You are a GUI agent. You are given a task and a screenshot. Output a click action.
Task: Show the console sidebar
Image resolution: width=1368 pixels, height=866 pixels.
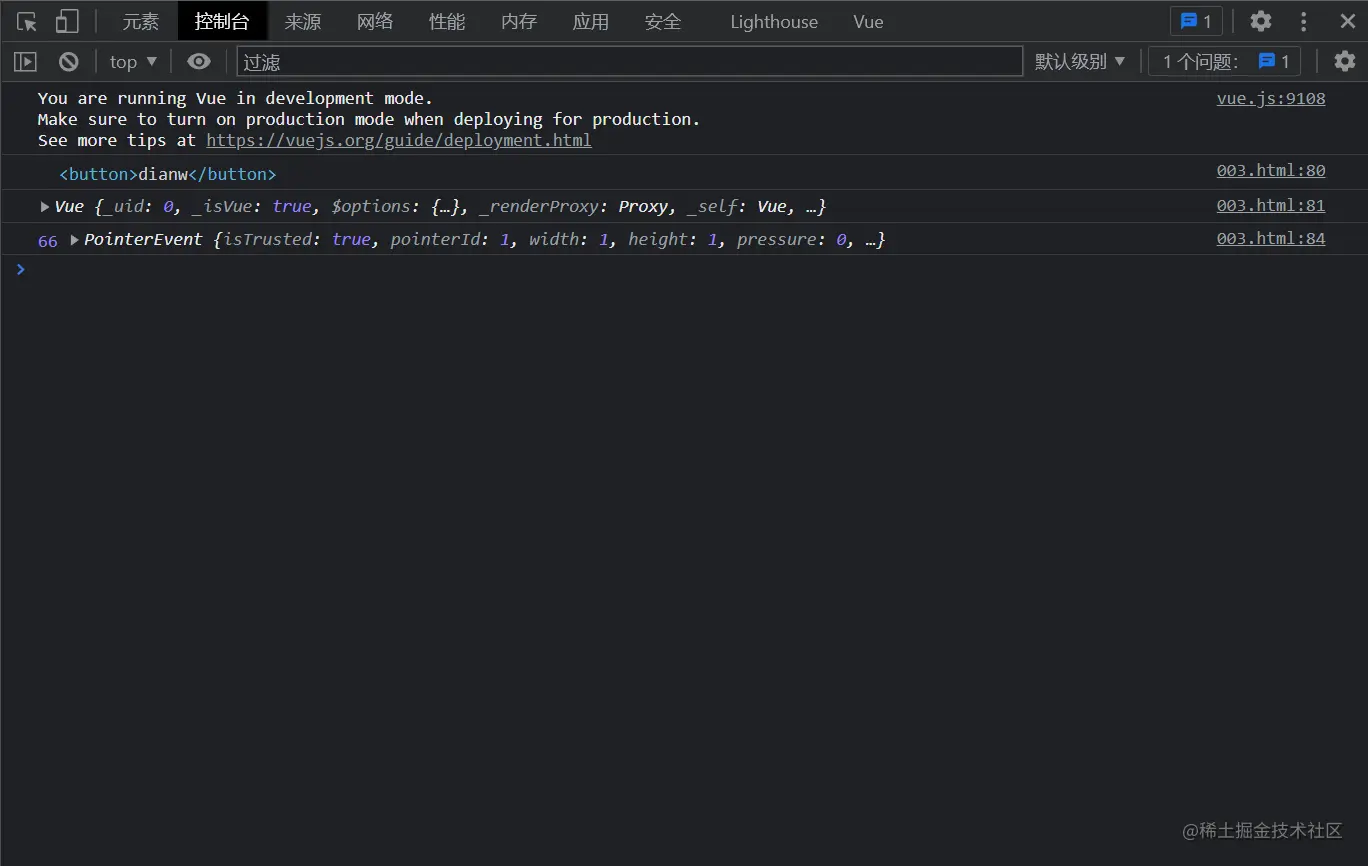(x=25, y=61)
